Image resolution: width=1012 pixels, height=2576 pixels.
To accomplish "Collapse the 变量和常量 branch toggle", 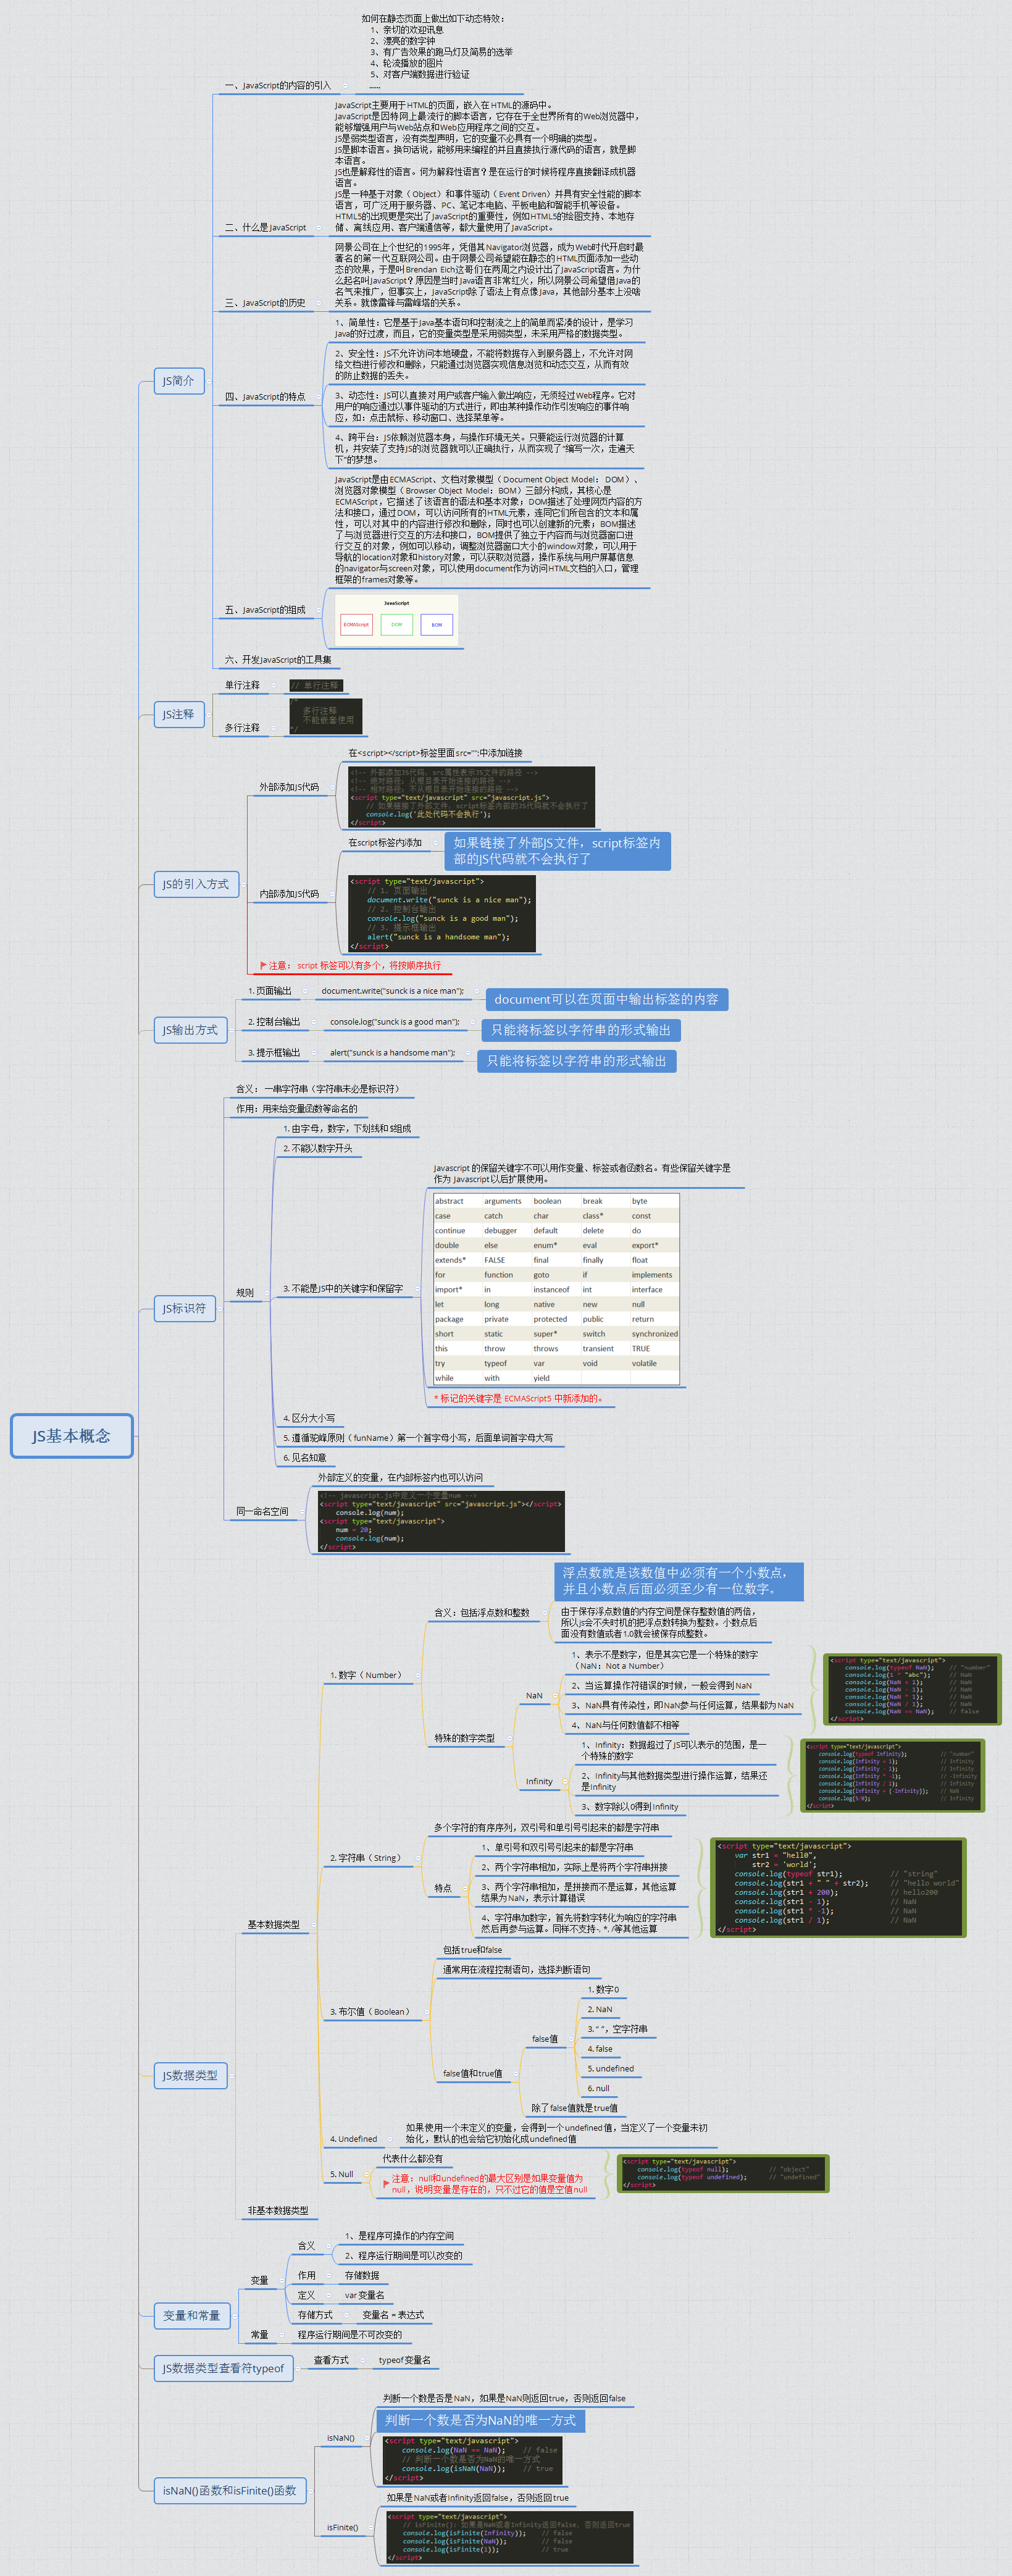I will coord(236,2315).
